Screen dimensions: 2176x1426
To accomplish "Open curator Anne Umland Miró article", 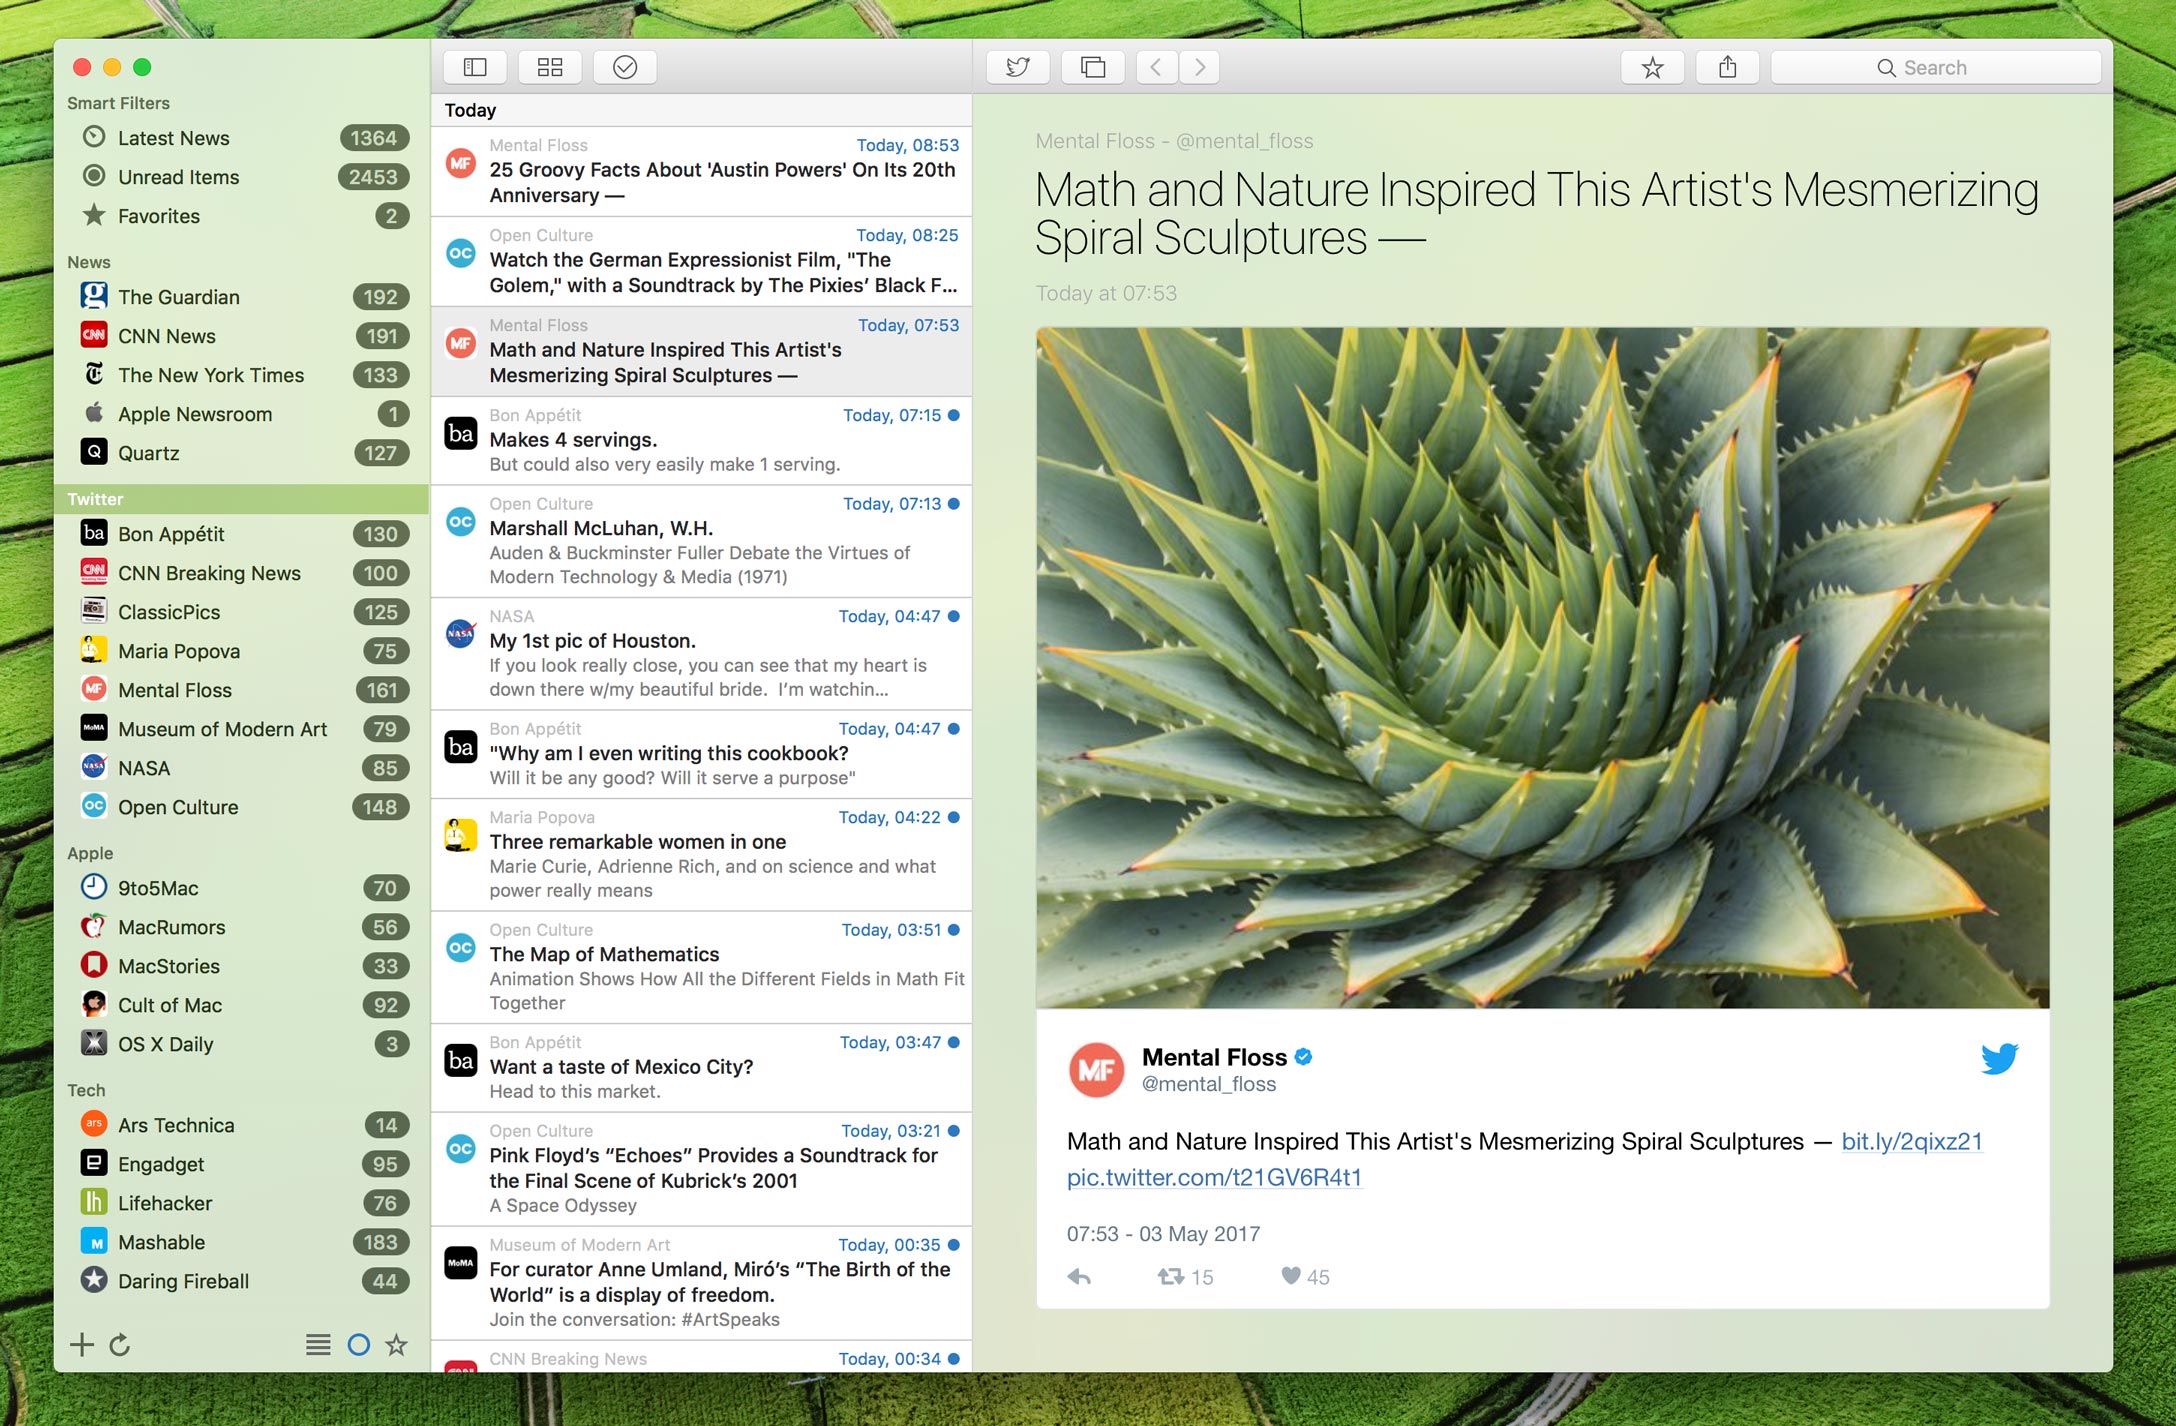I will tap(701, 1283).
